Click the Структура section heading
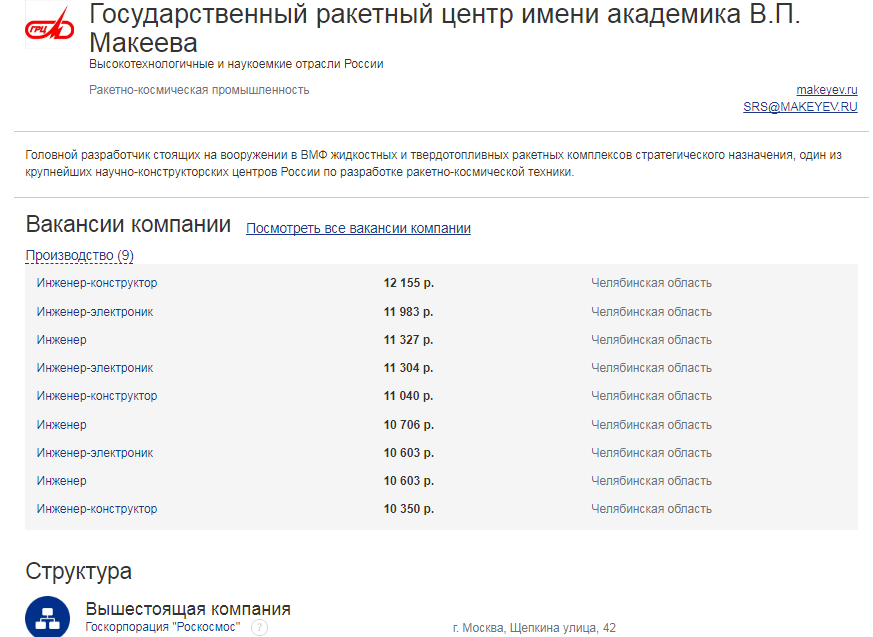Viewport: 873px width, 637px height. coord(79,572)
